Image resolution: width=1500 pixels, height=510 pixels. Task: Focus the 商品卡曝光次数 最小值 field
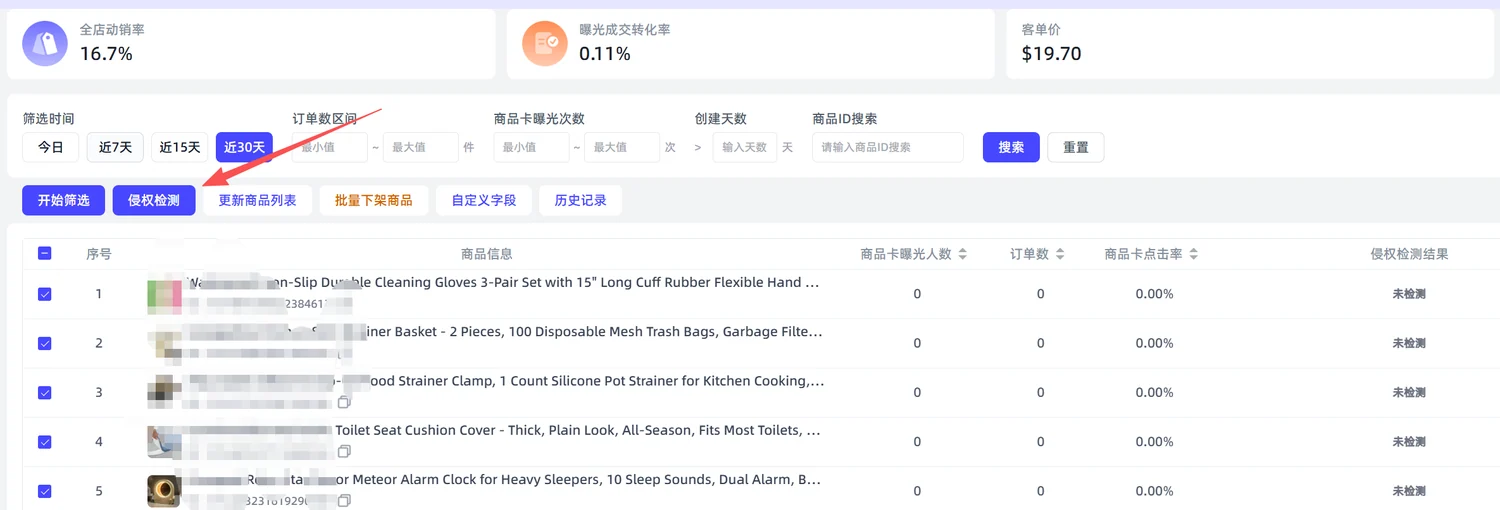[531, 147]
